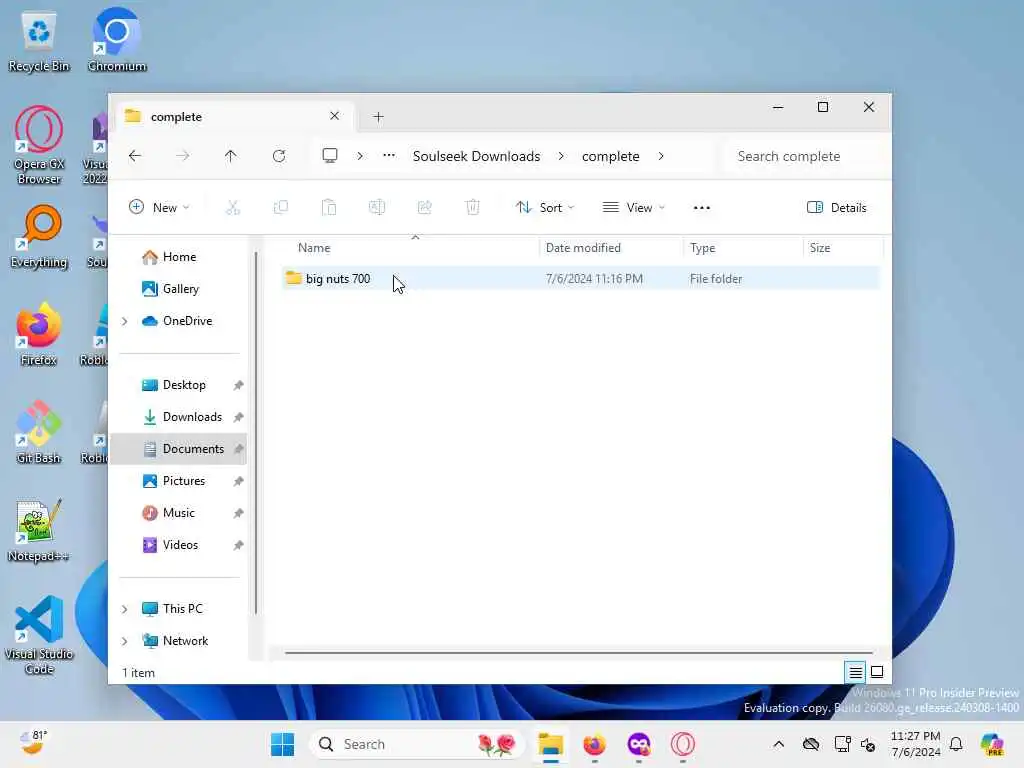Go up one folder level

tap(231, 156)
